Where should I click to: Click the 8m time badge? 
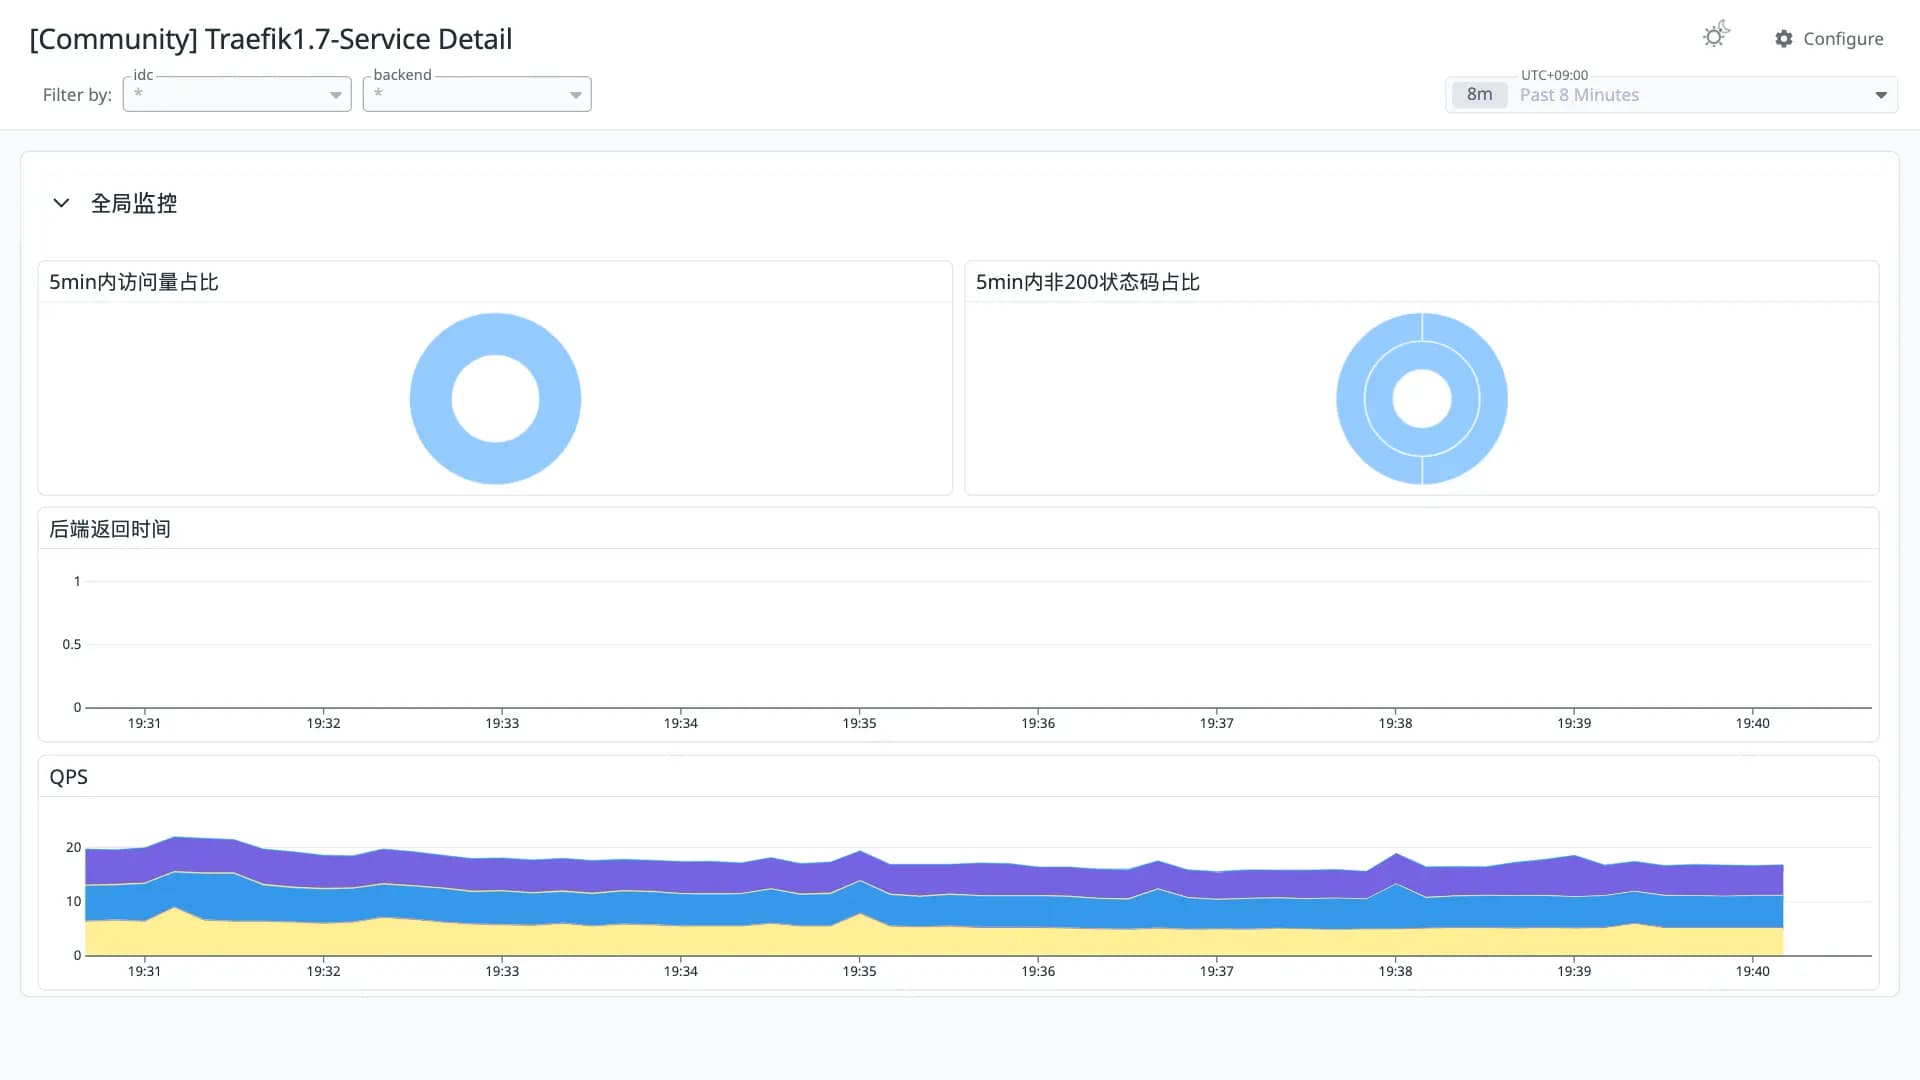(1479, 95)
